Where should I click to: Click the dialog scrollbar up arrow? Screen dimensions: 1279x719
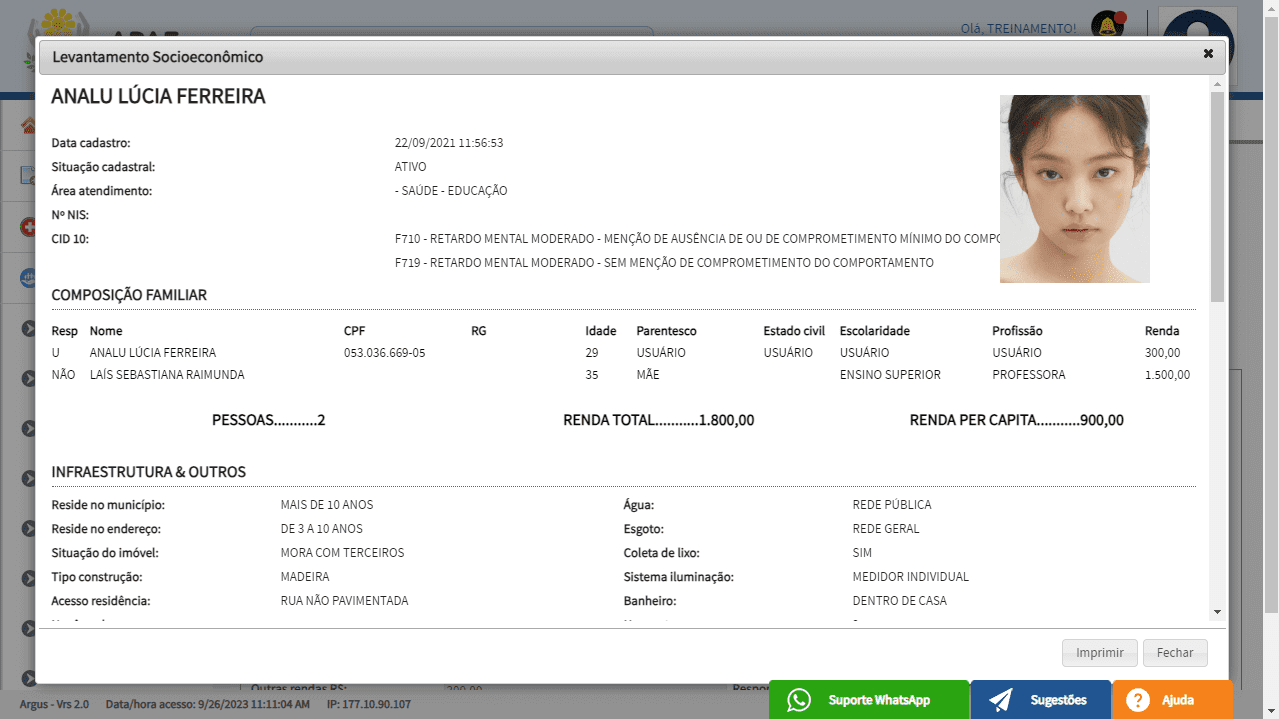click(1217, 84)
